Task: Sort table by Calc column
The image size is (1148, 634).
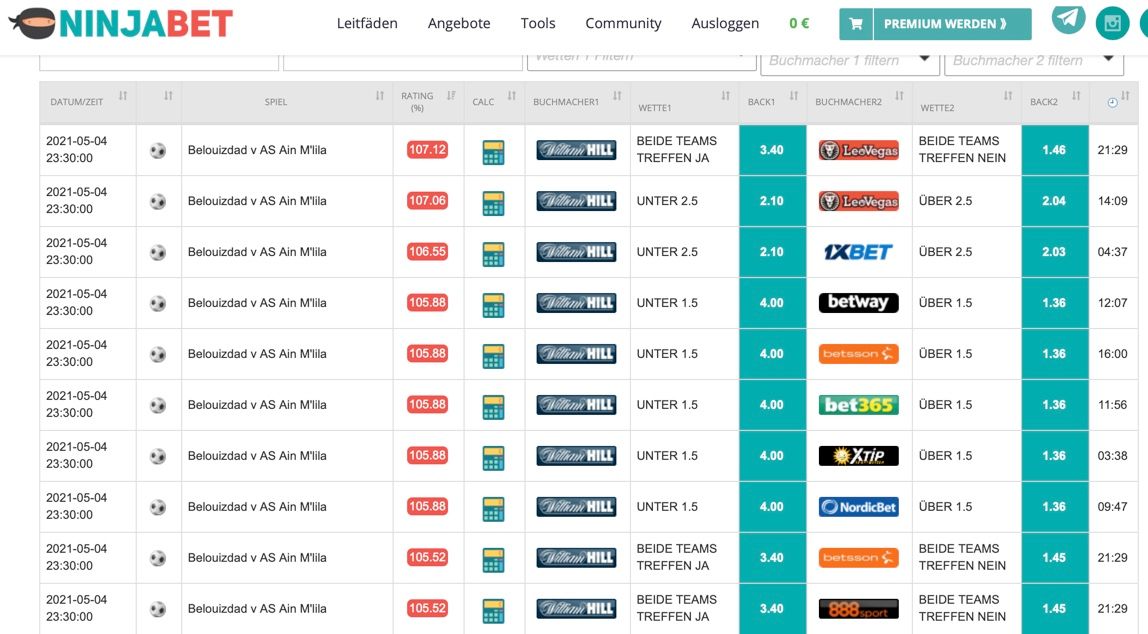Action: (512, 96)
